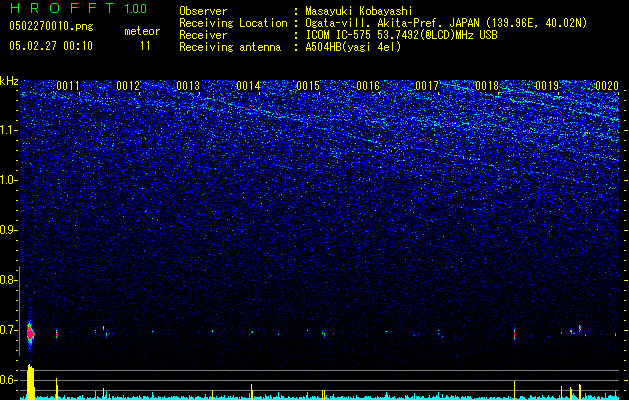This screenshot has height=400, width=629.
Task: Click the 0016 time marker
Action: click(x=368, y=86)
